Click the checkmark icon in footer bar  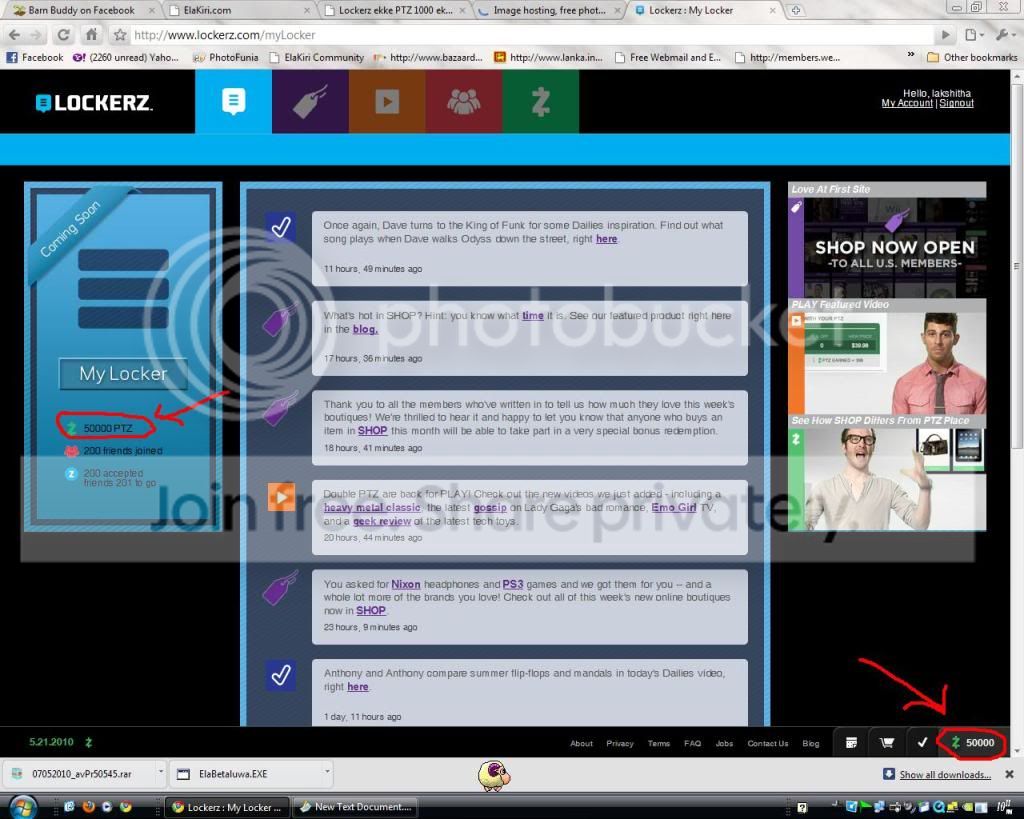[x=921, y=743]
